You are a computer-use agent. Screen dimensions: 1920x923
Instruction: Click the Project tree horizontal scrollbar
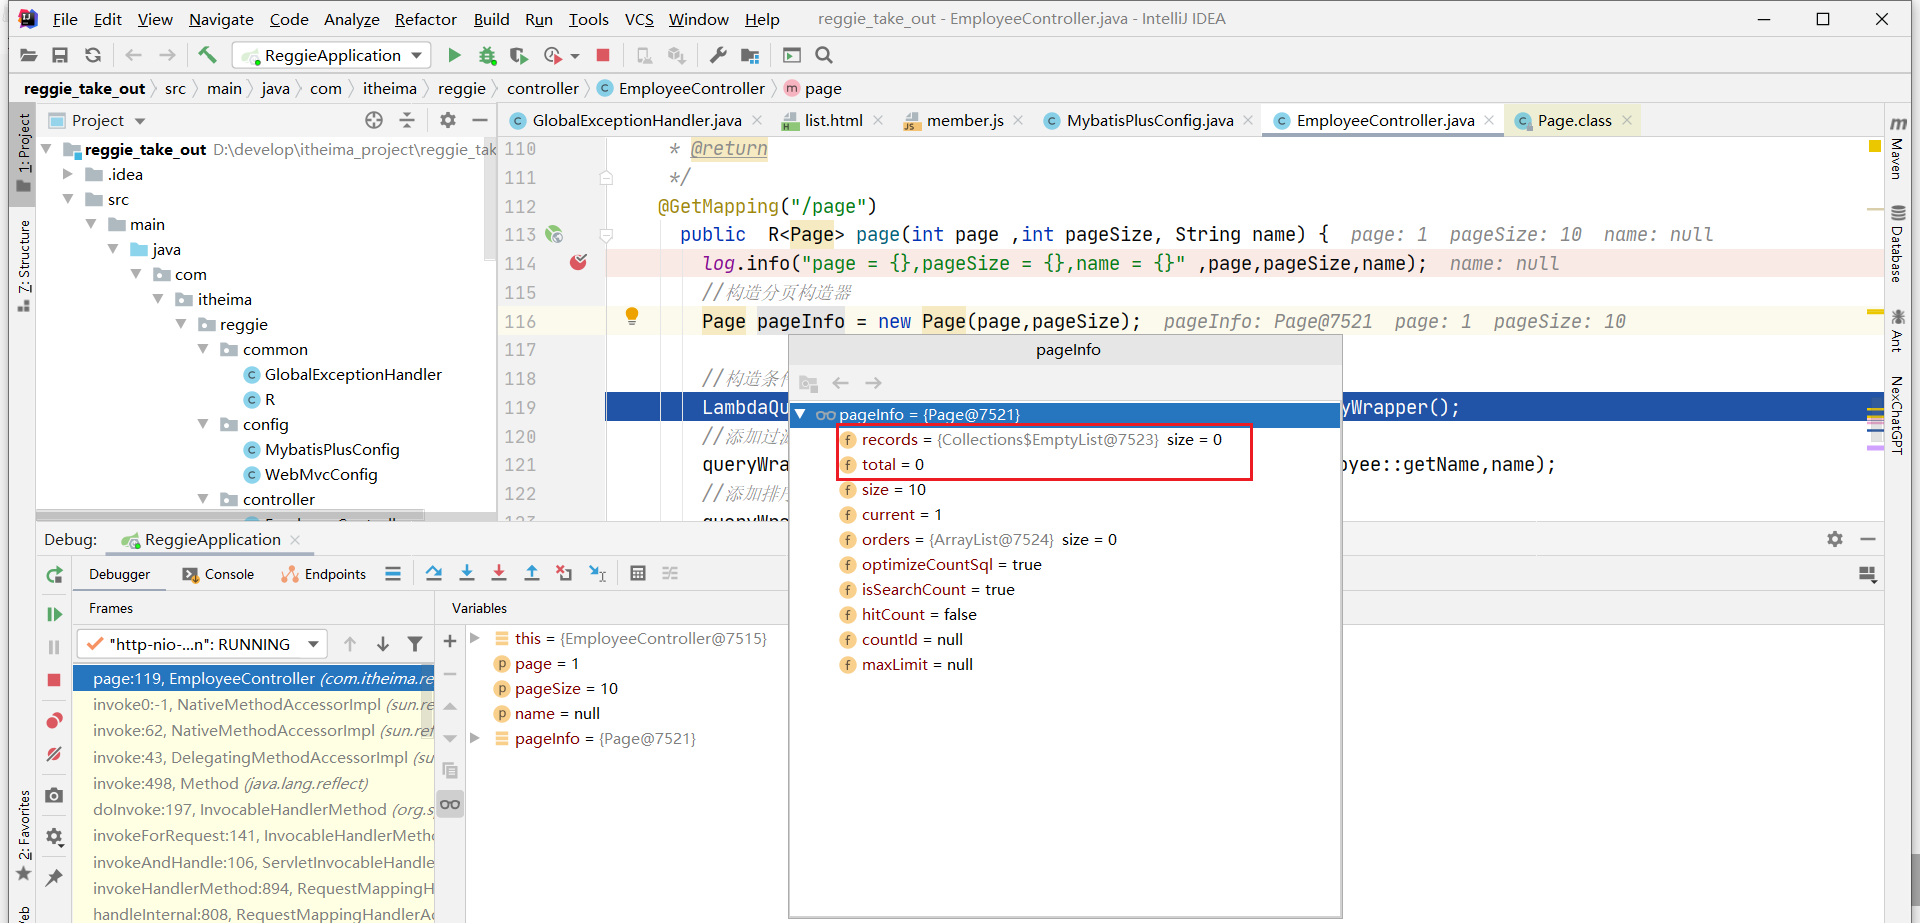coord(230,516)
